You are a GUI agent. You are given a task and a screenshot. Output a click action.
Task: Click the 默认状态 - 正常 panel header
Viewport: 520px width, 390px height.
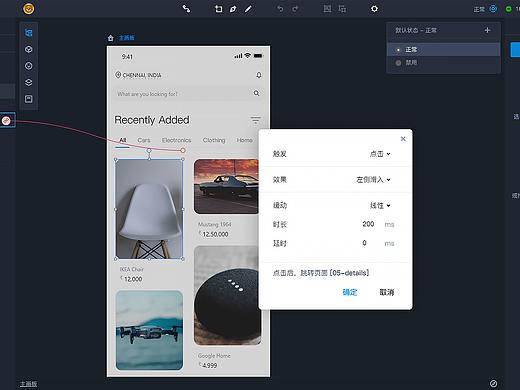tap(416, 30)
